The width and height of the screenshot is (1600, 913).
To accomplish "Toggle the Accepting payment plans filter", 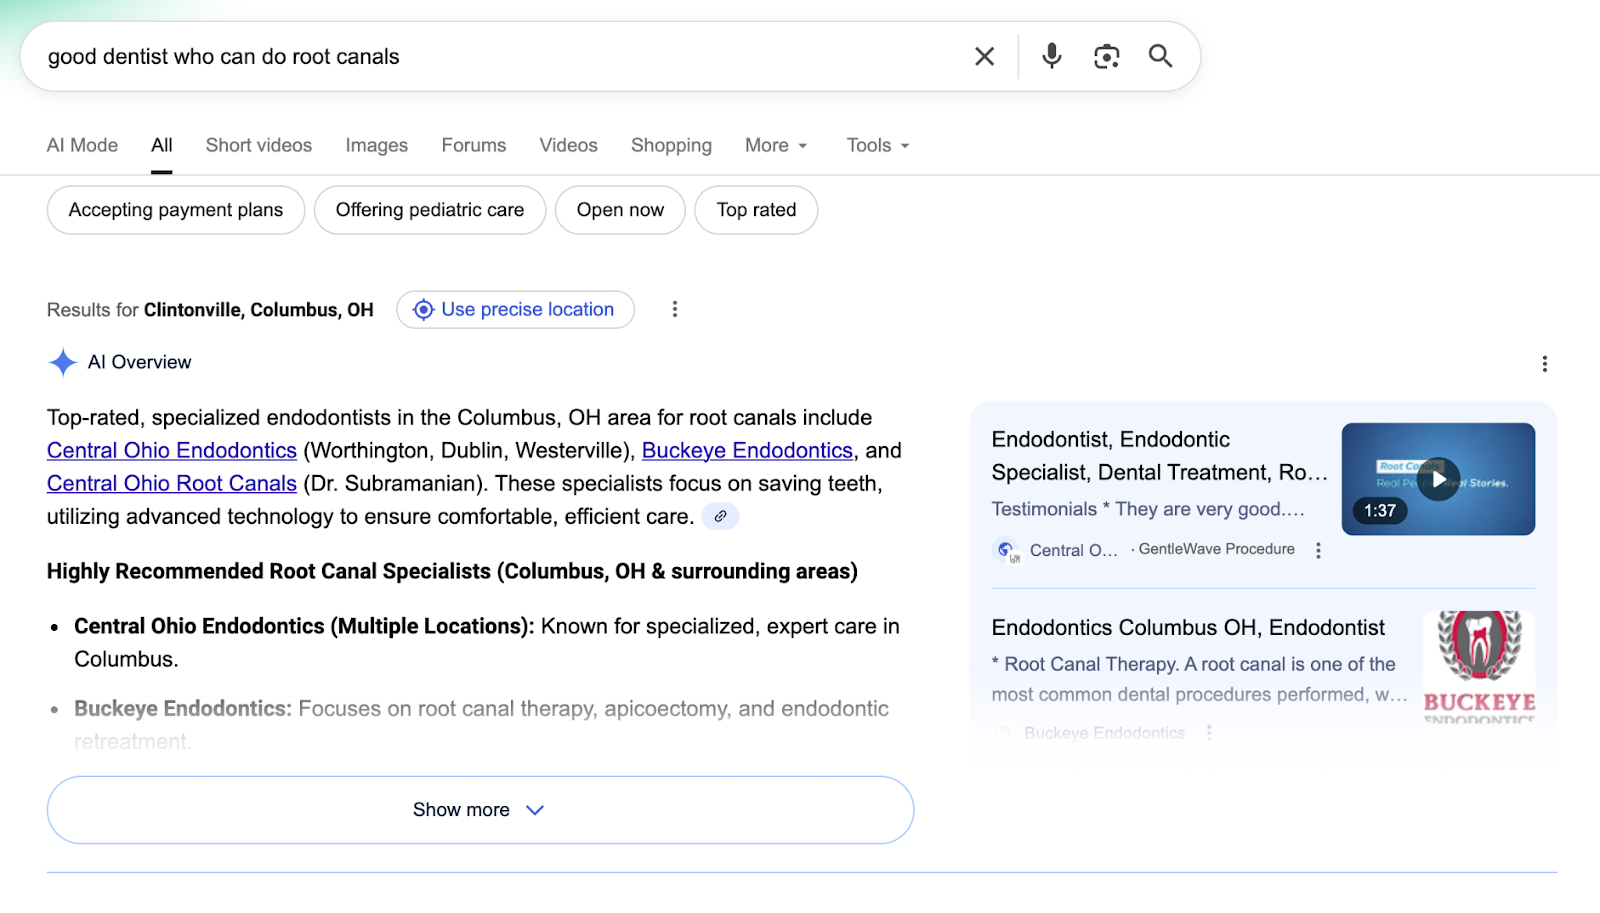I will click(176, 210).
